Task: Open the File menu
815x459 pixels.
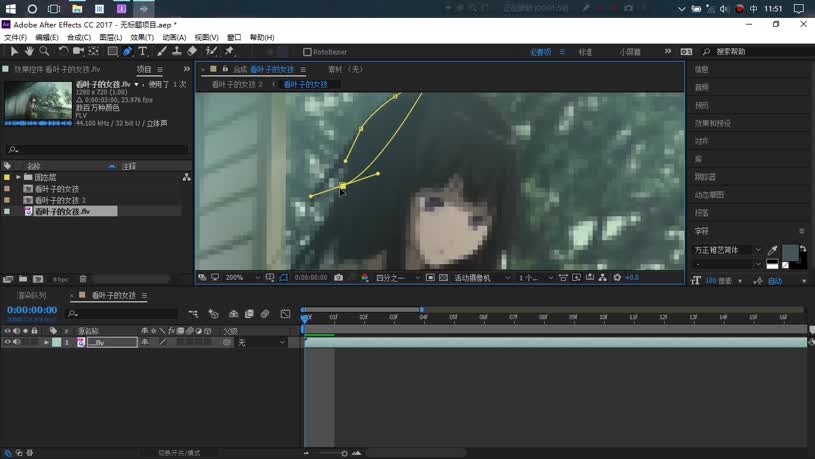Action: (16, 37)
